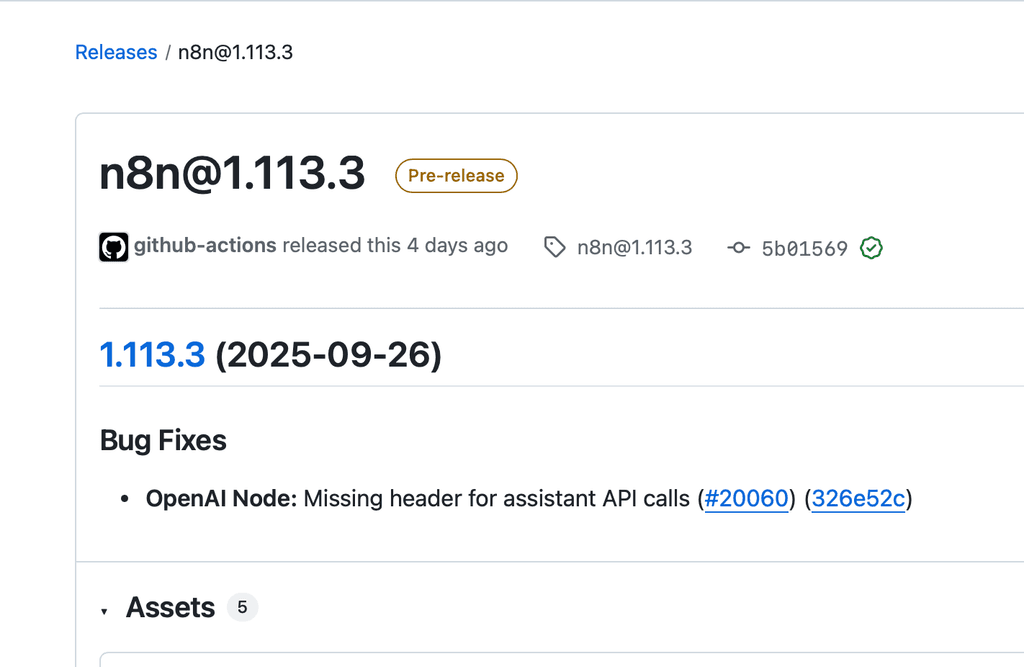Click the Pre-release badge
This screenshot has width=1024, height=667.
click(456, 176)
